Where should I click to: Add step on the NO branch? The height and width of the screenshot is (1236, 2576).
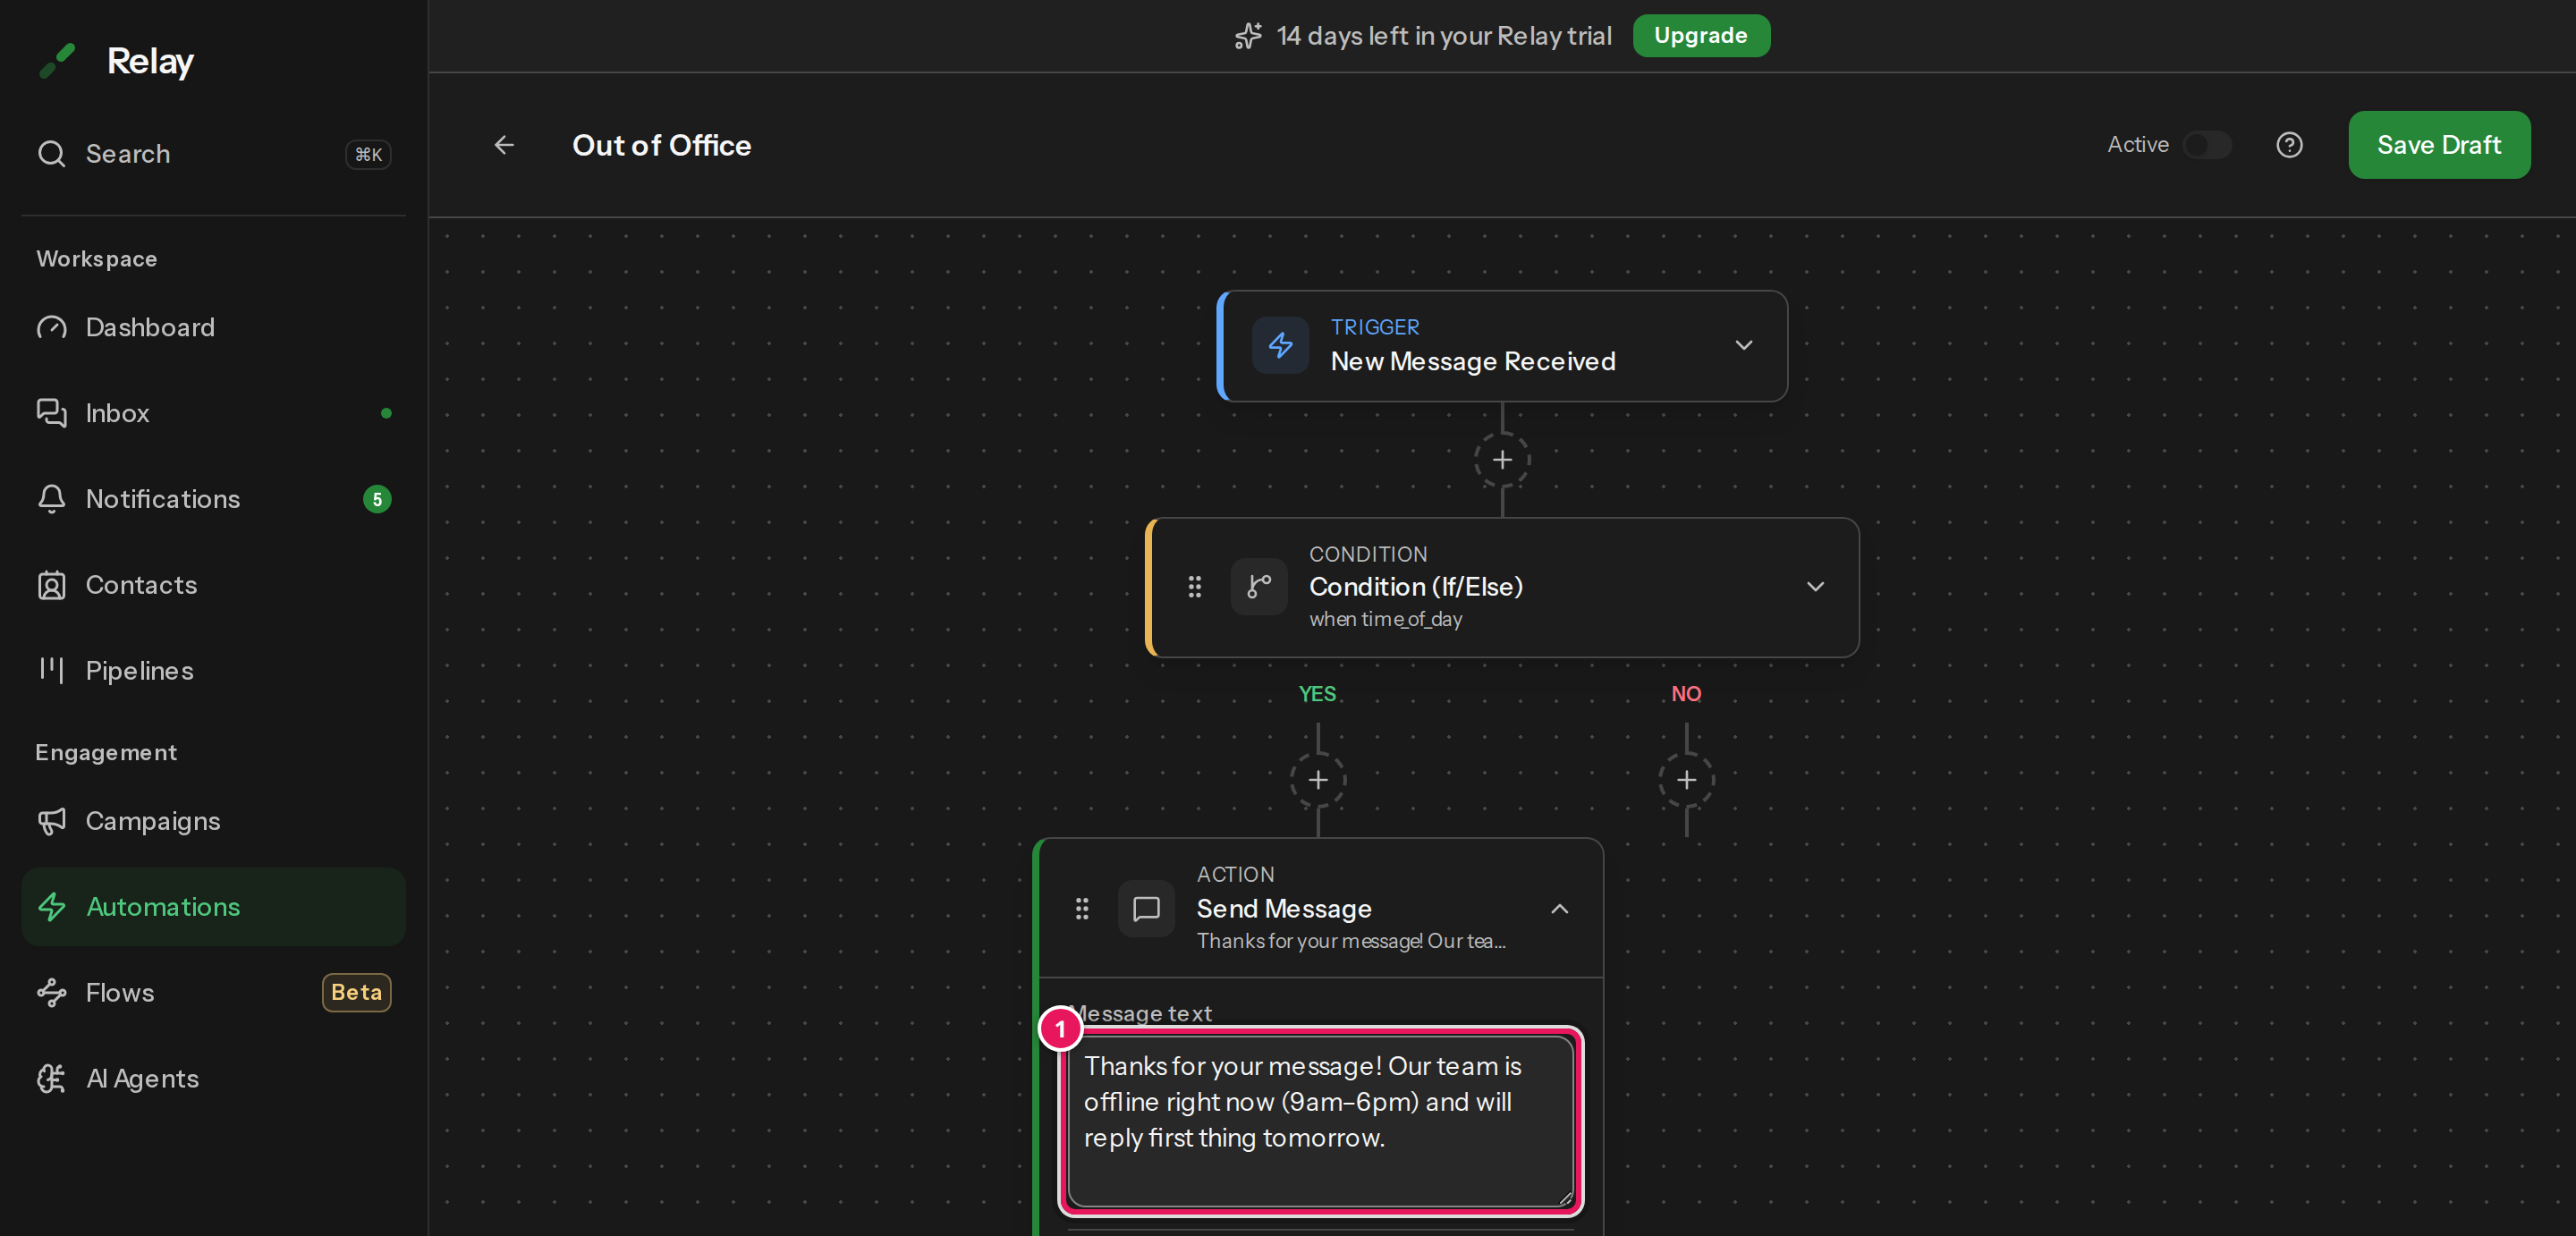click(1687, 780)
